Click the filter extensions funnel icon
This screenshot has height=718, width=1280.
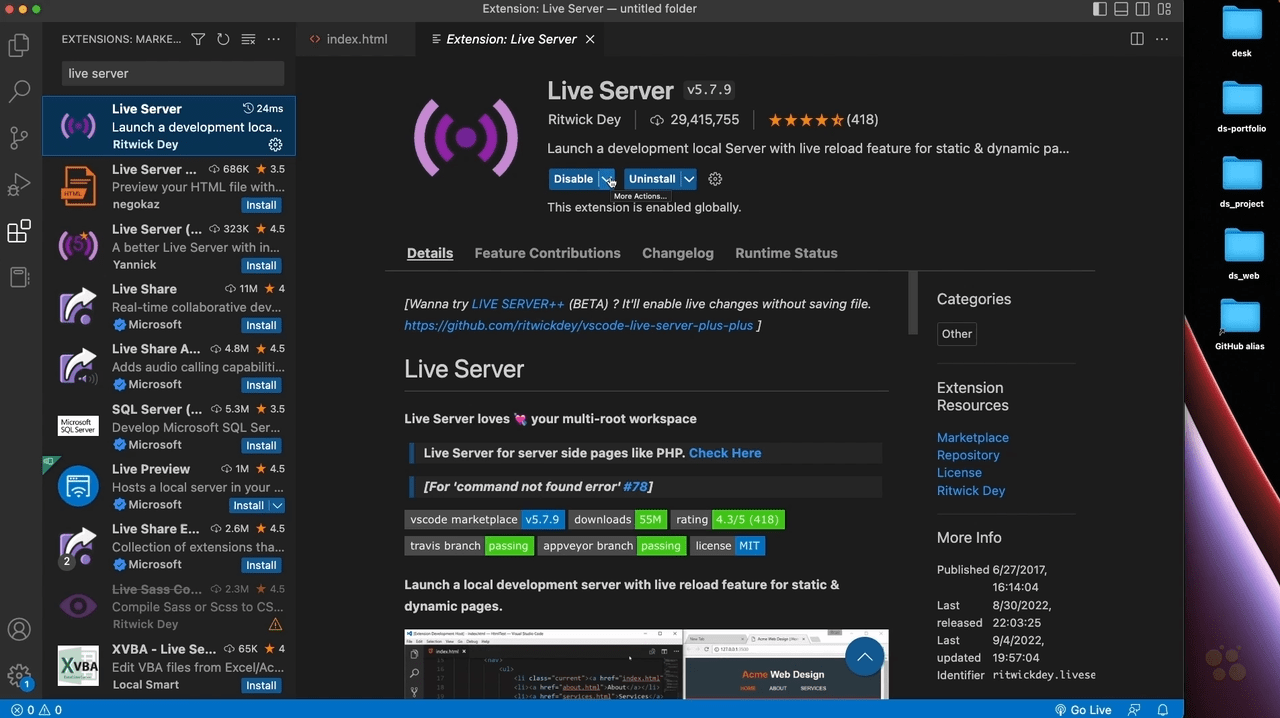(198, 39)
